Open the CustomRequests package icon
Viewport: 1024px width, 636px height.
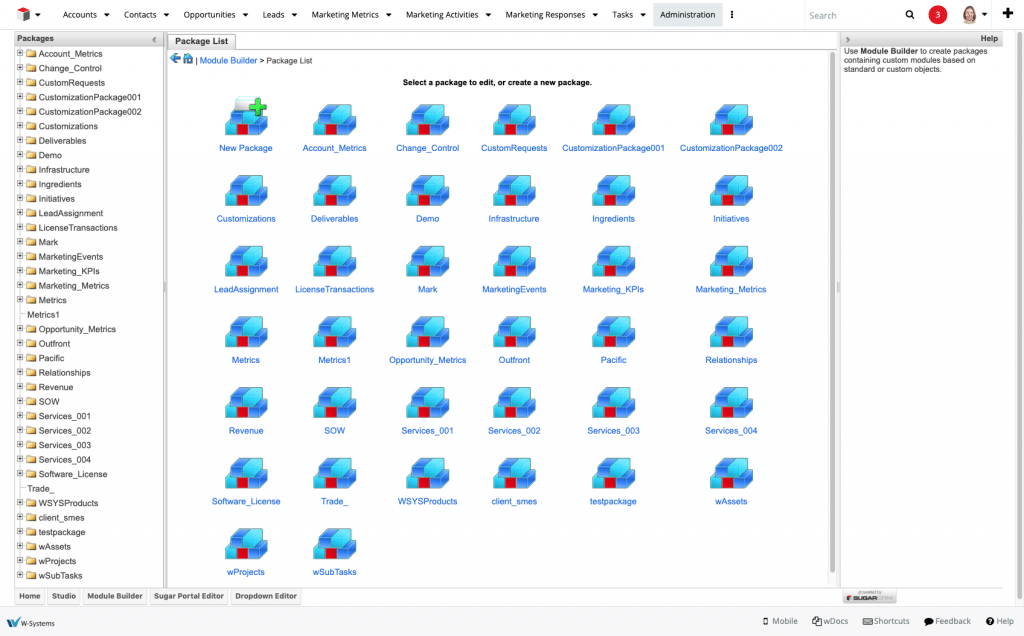[x=514, y=119]
